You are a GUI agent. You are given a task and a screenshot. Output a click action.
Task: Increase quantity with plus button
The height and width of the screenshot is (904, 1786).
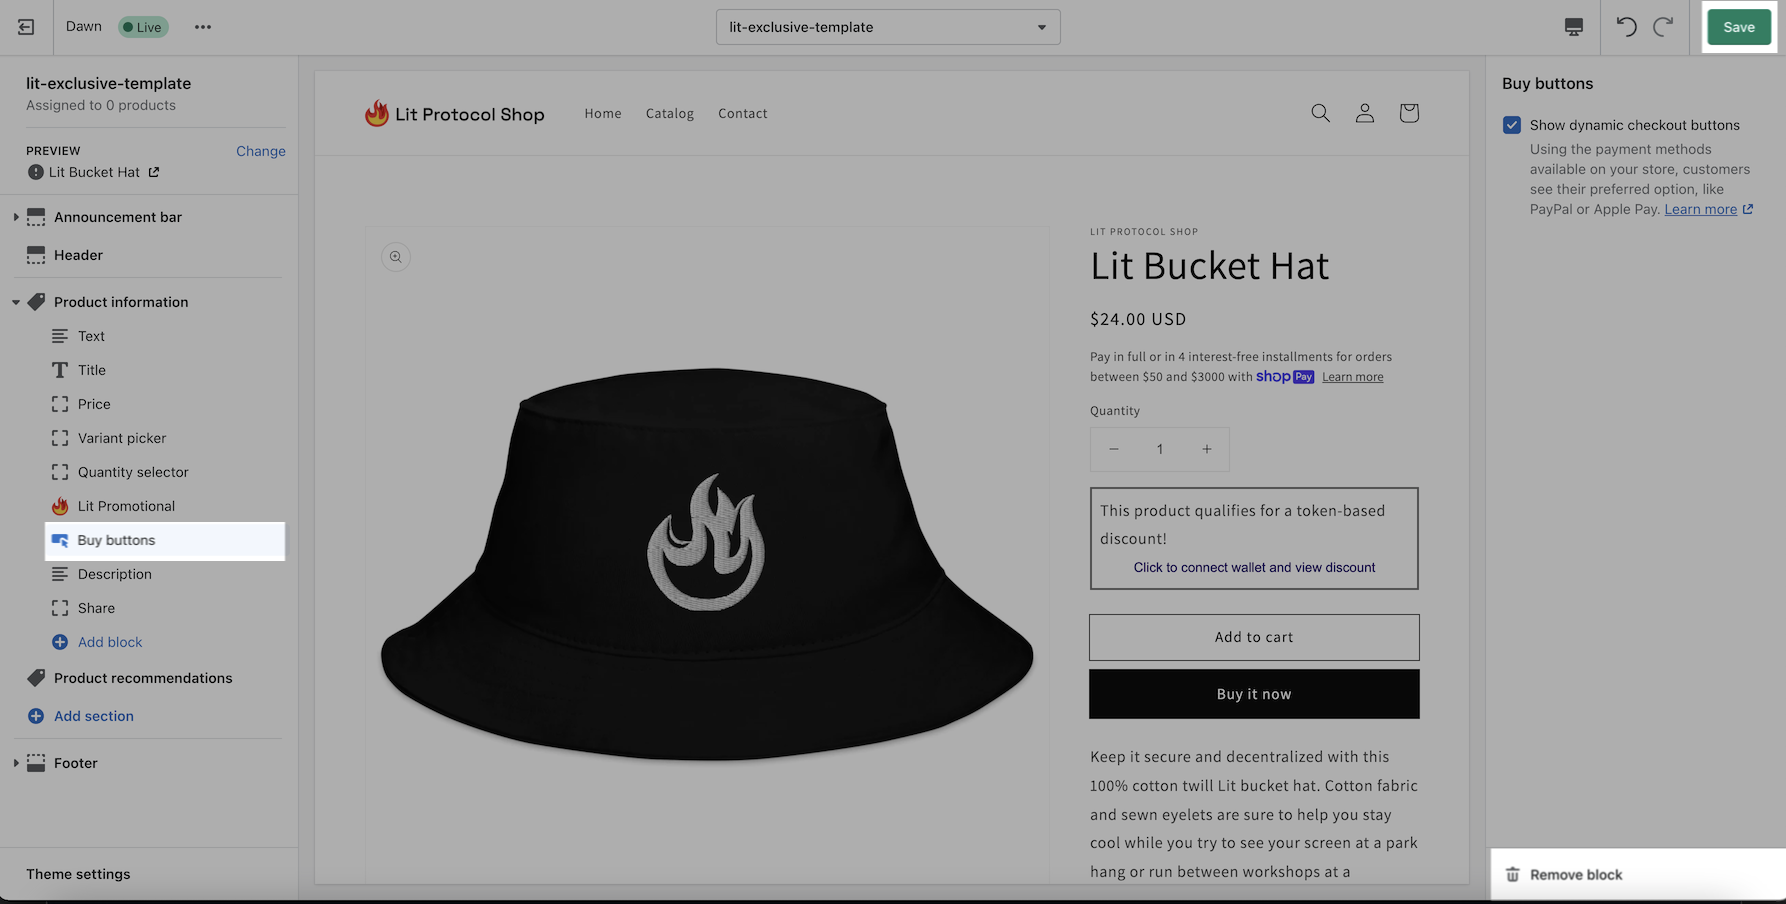1206,449
